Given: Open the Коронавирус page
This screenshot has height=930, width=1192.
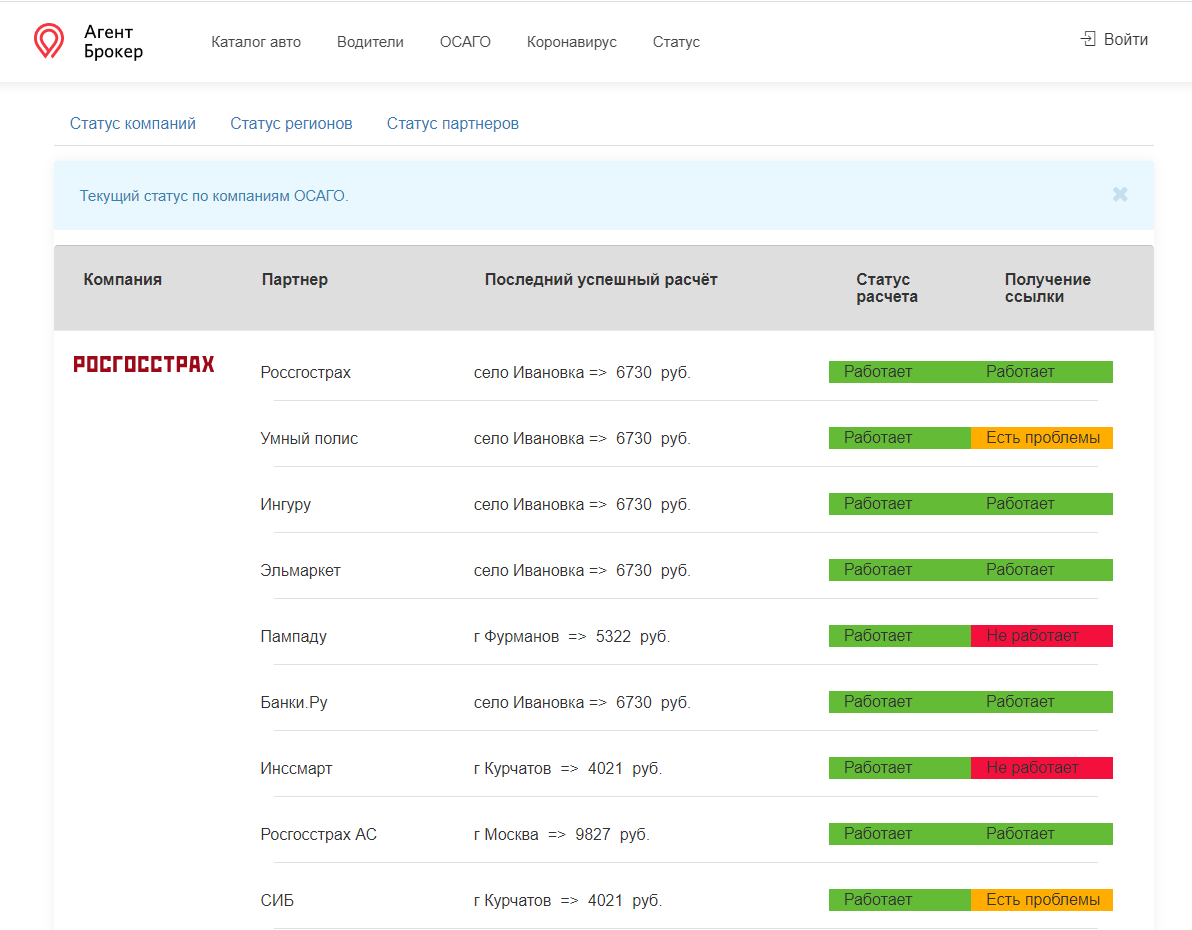Looking at the screenshot, I should [x=572, y=42].
